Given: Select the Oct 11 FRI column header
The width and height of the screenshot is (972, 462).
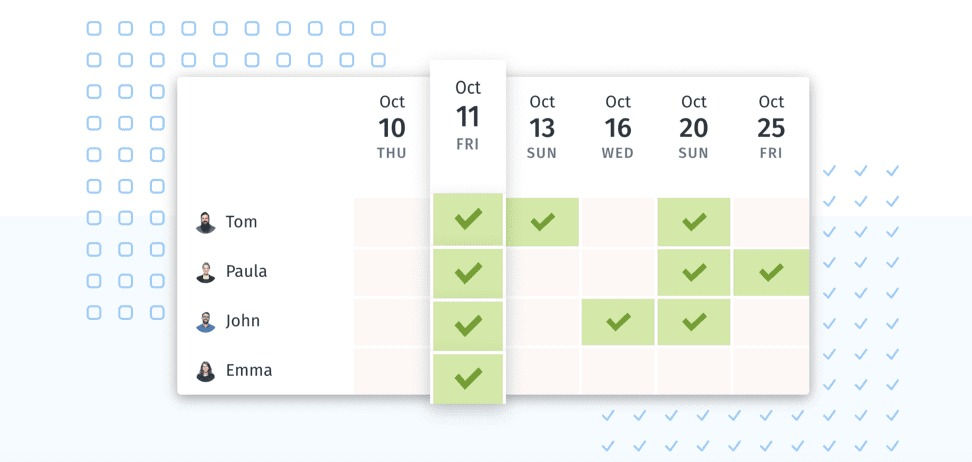Looking at the screenshot, I should tap(468, 116).
